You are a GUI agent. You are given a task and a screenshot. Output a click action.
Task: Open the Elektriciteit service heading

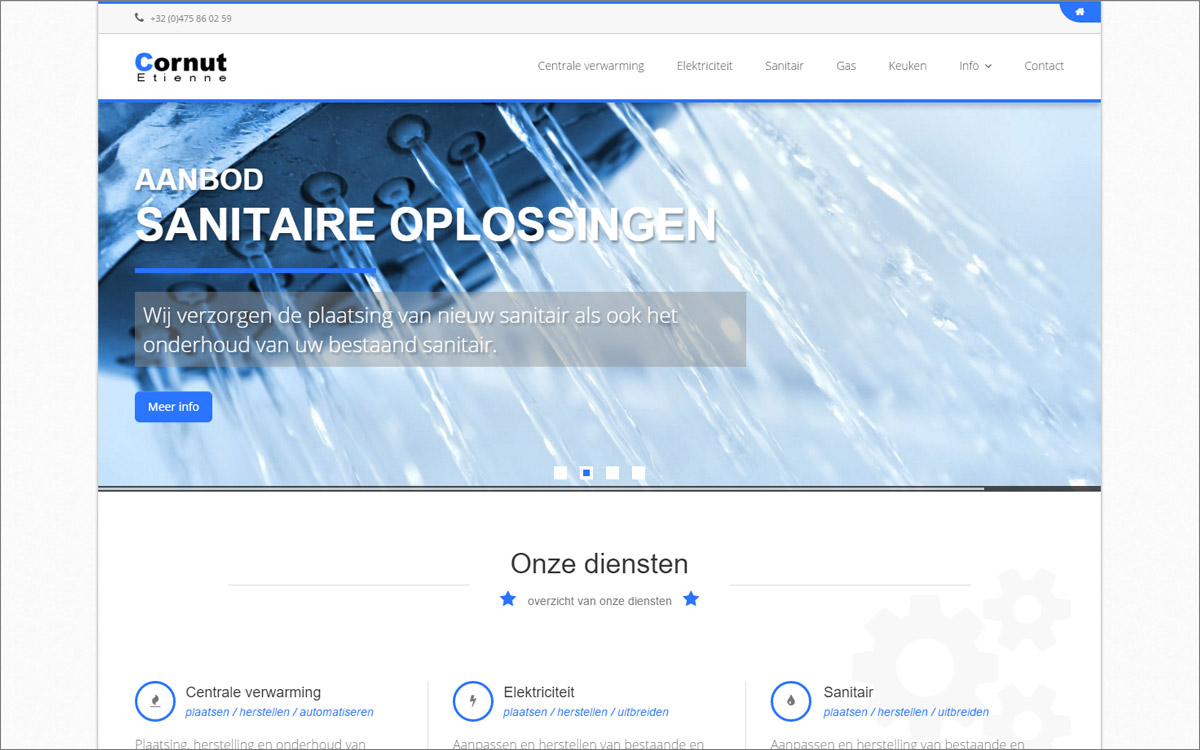[539, 692]
